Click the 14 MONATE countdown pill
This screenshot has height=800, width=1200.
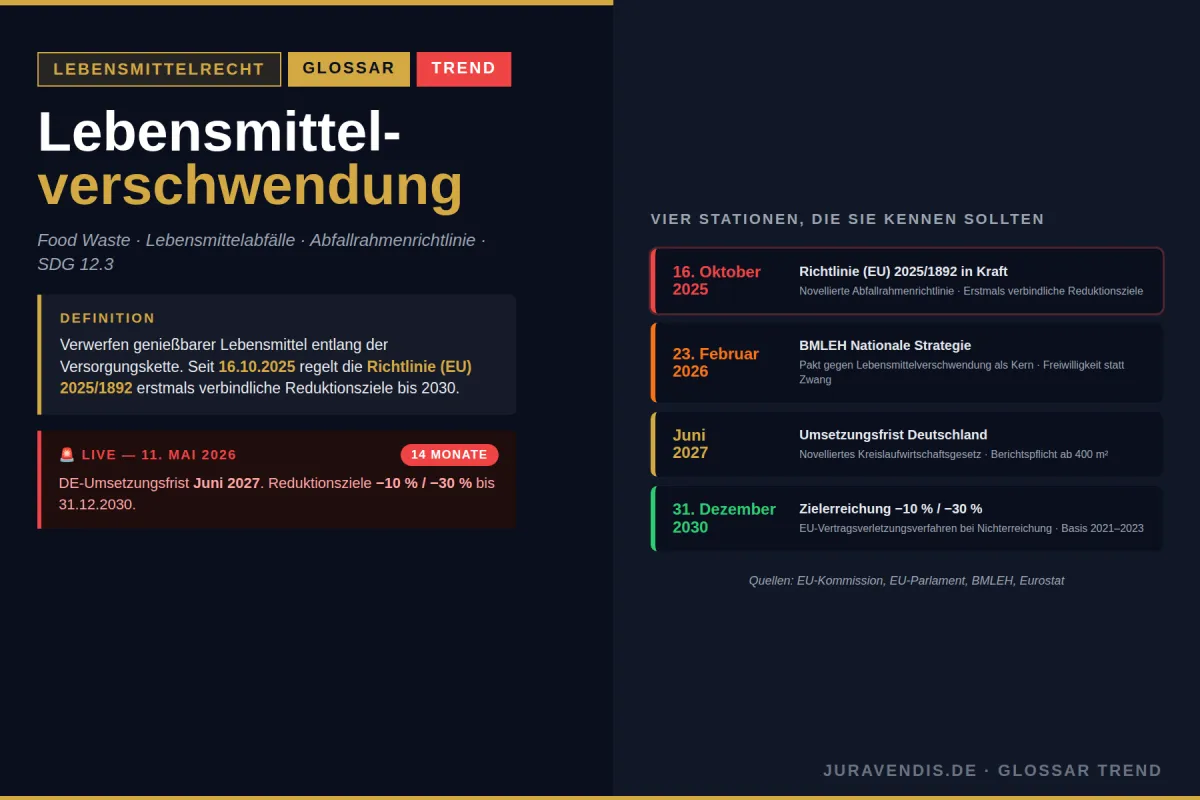click(449, 455)
